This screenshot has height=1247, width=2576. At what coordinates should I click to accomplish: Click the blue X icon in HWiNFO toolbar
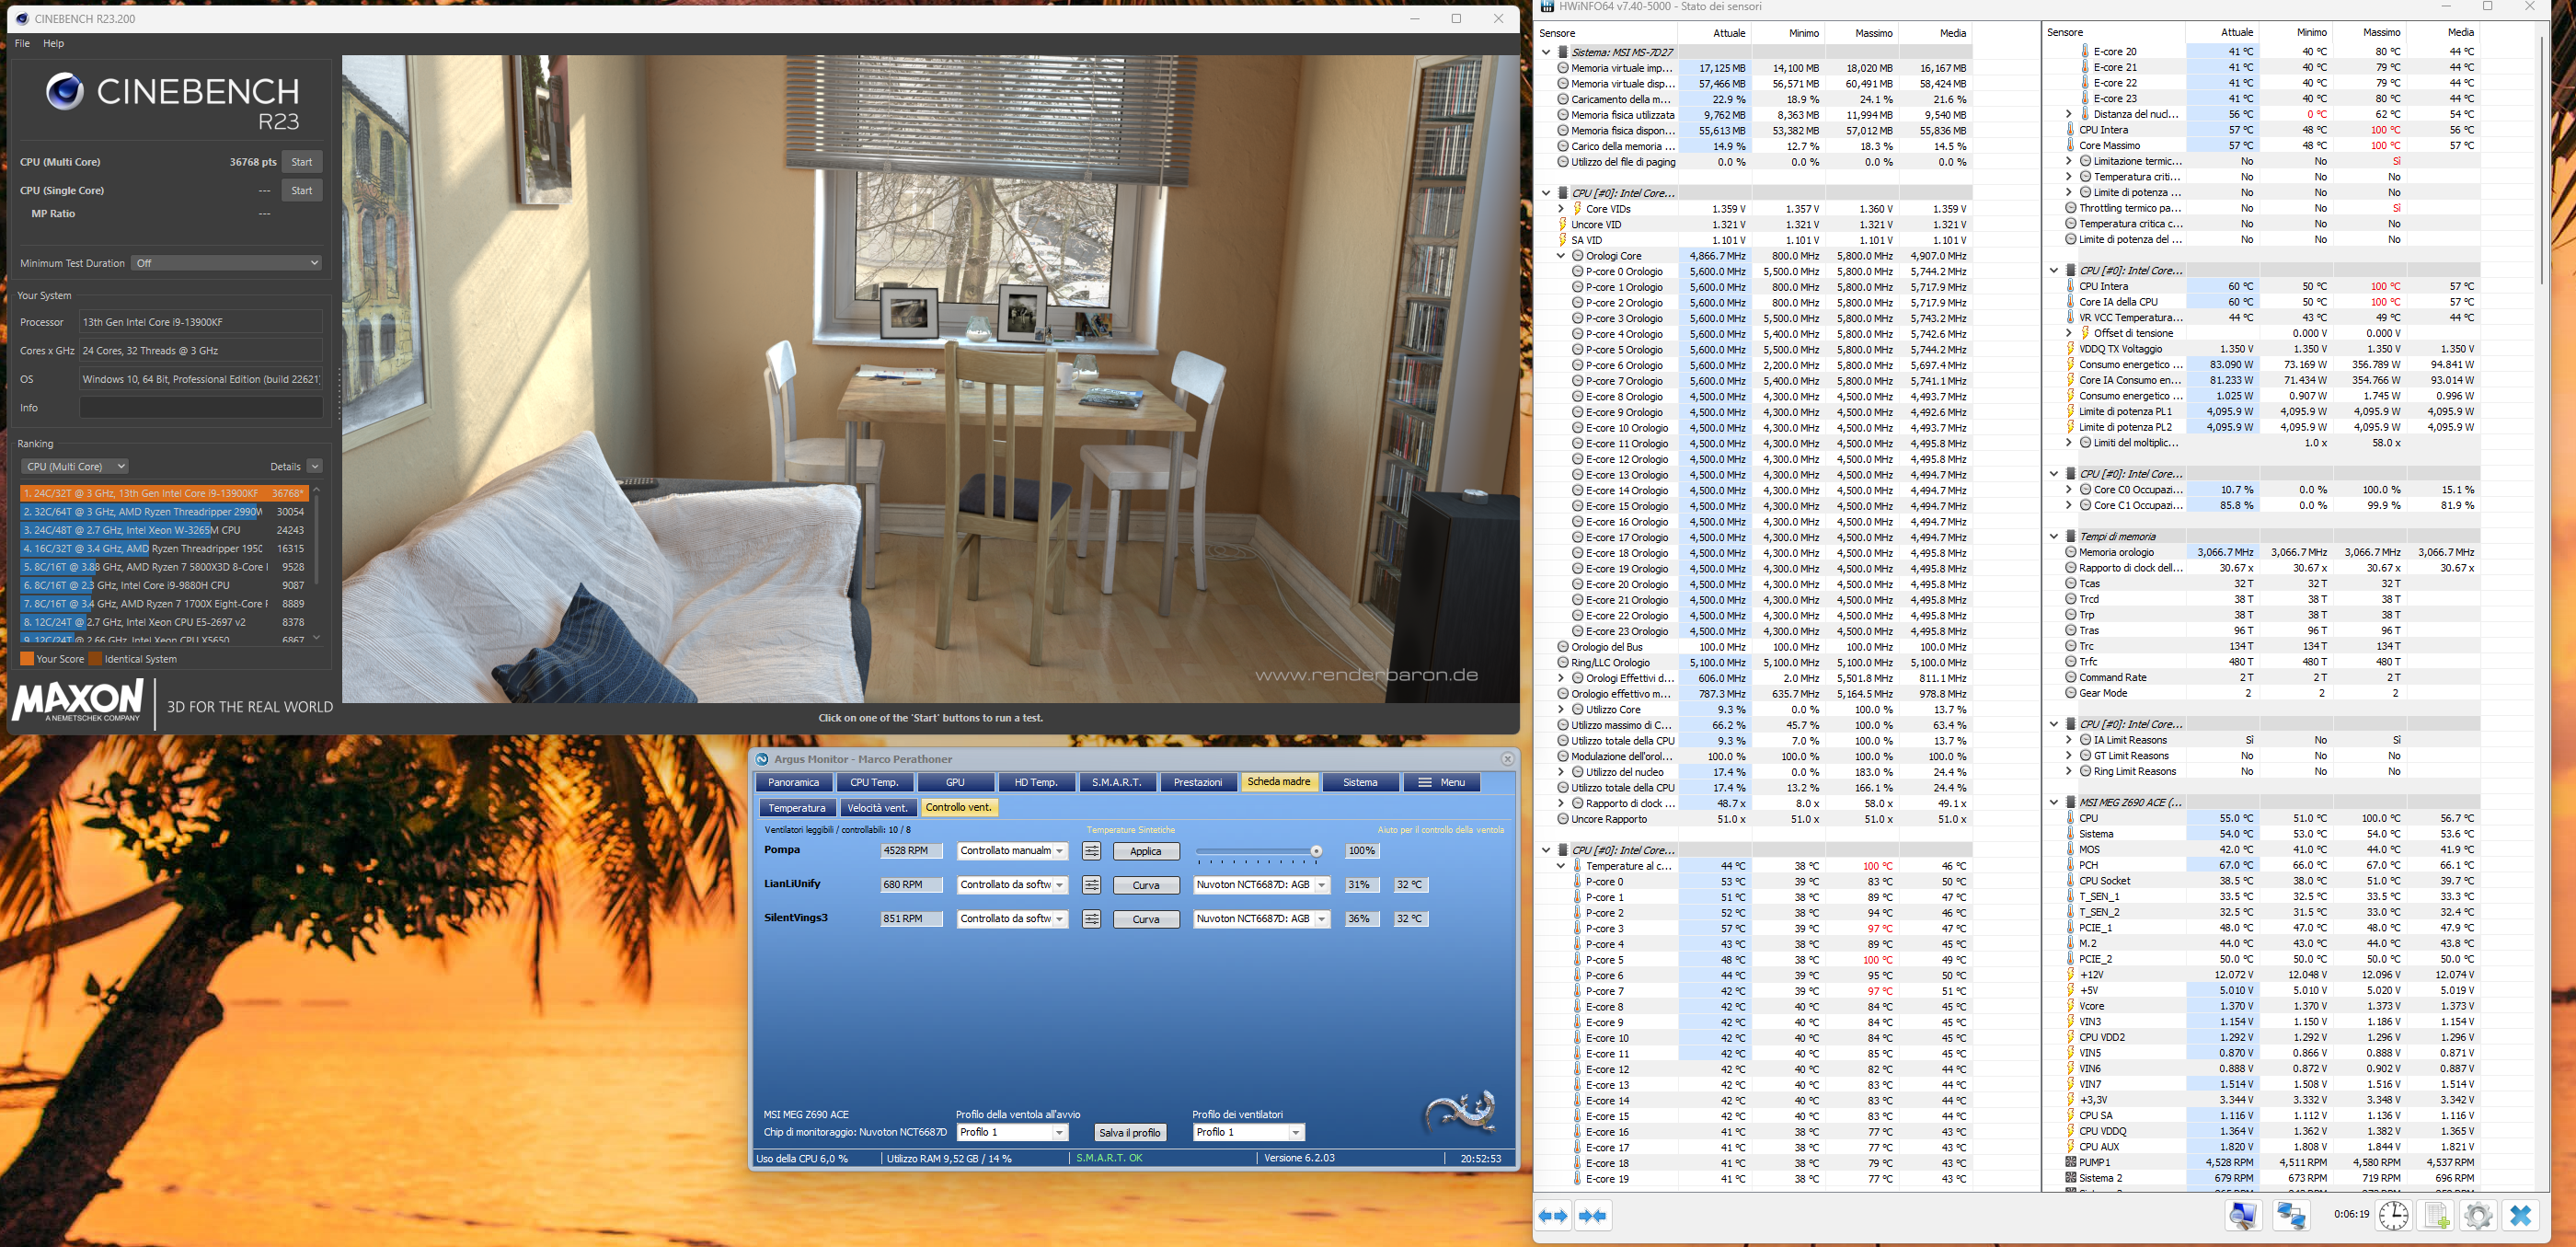tap(2520, 1216)
